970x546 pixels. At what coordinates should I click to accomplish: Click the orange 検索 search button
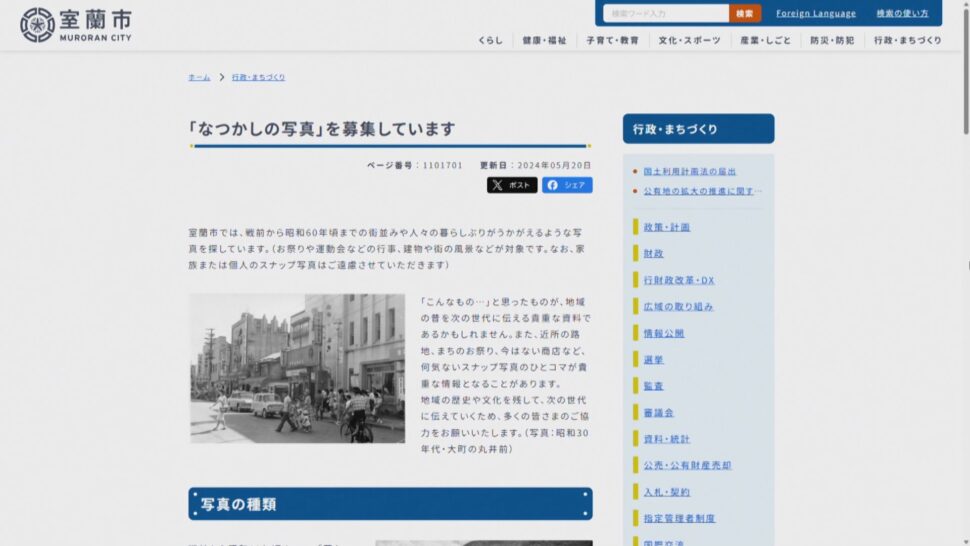pyautogui.click(x=744, y=13)
